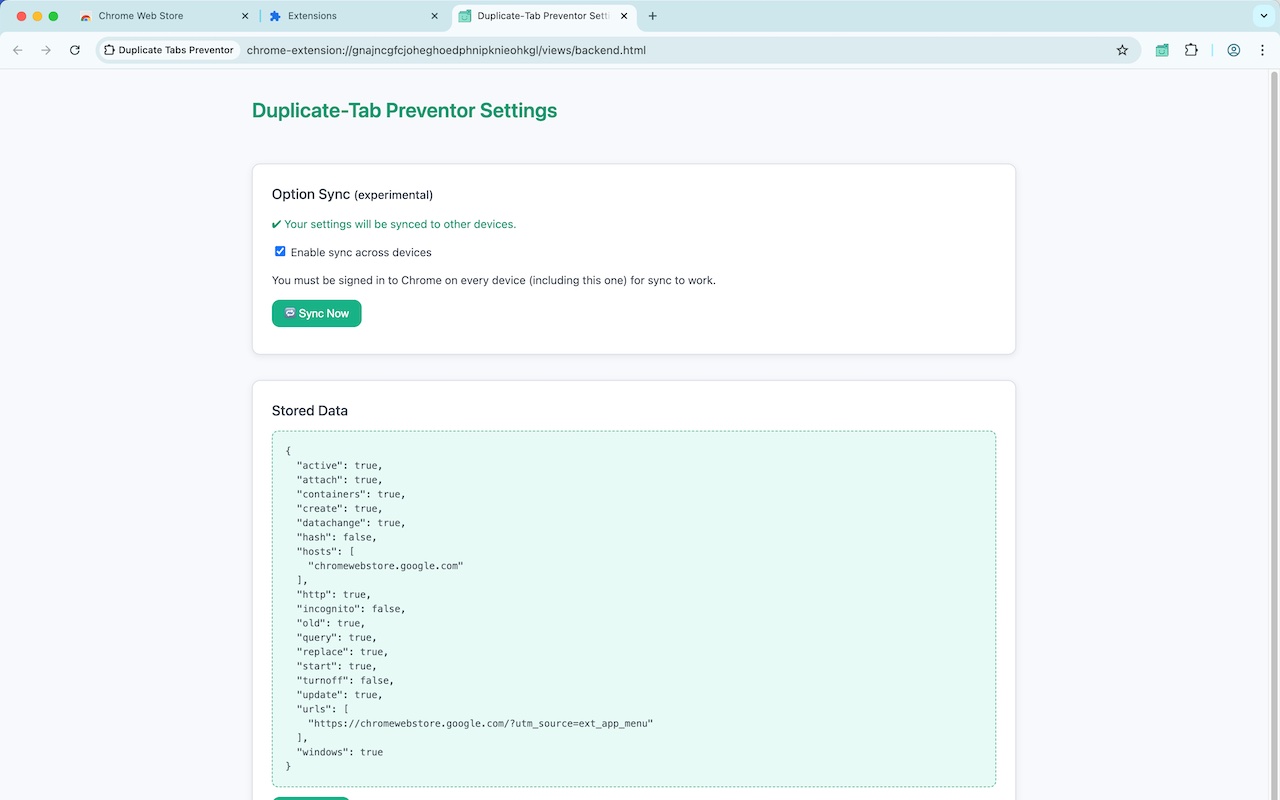Bookmark this page with the star icon
This screenshot has height=800, width=1280.
click(1122, 50)
